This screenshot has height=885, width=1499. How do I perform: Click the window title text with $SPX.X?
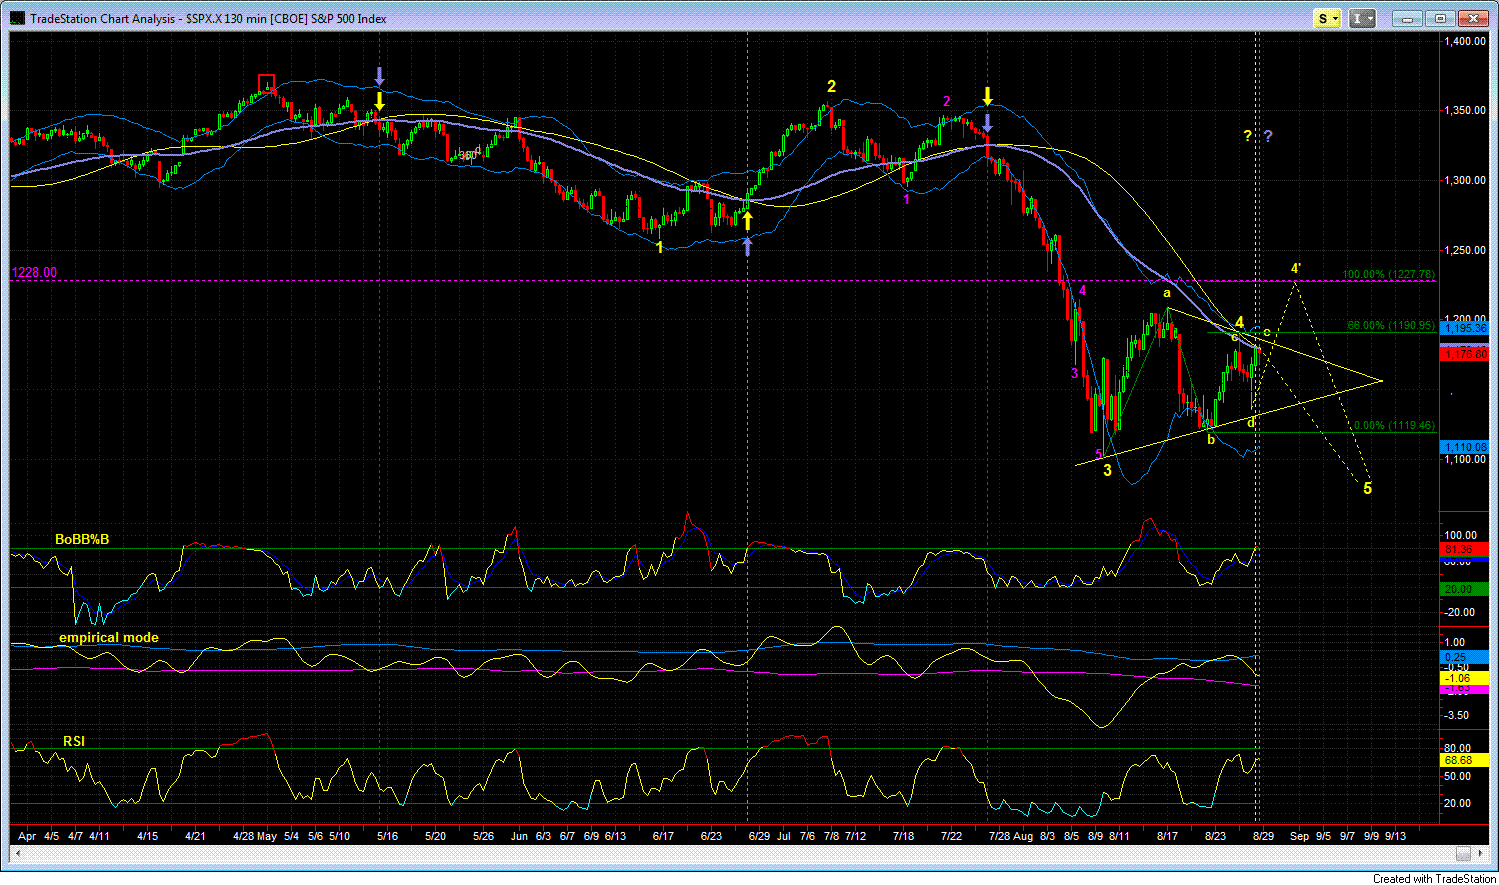pyautogui.click(x=208, y=18)
